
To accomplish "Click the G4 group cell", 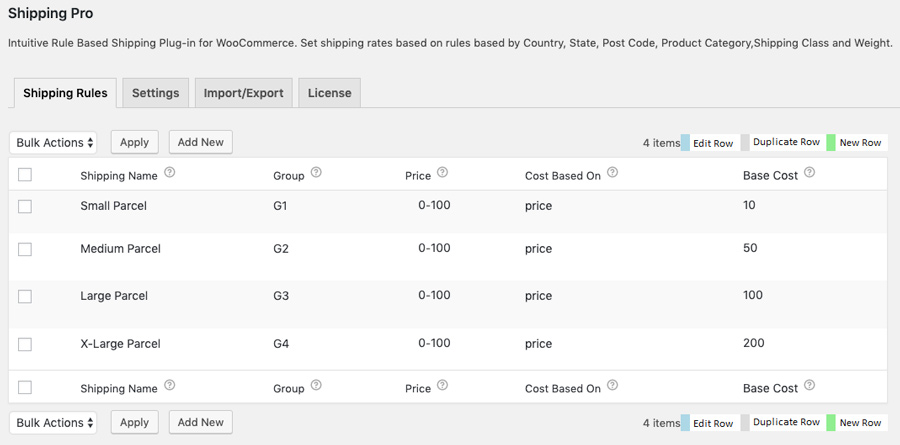I will tap(281, 343).
